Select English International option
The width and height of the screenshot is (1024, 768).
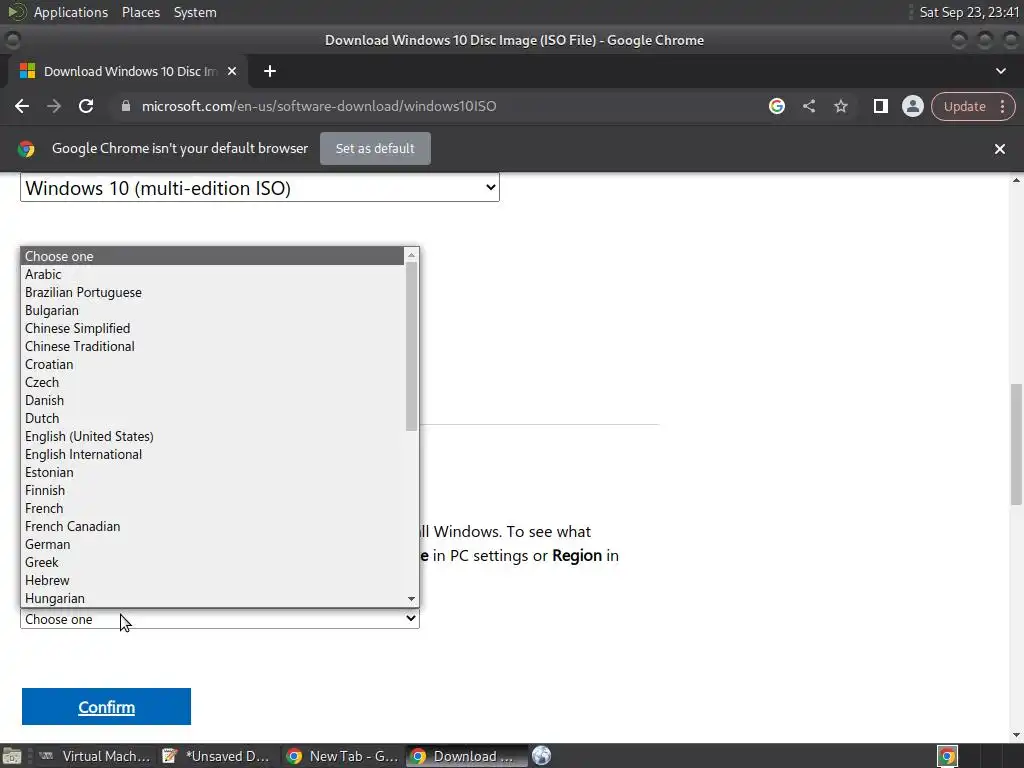pyautogui.click(x=213, y=455)
